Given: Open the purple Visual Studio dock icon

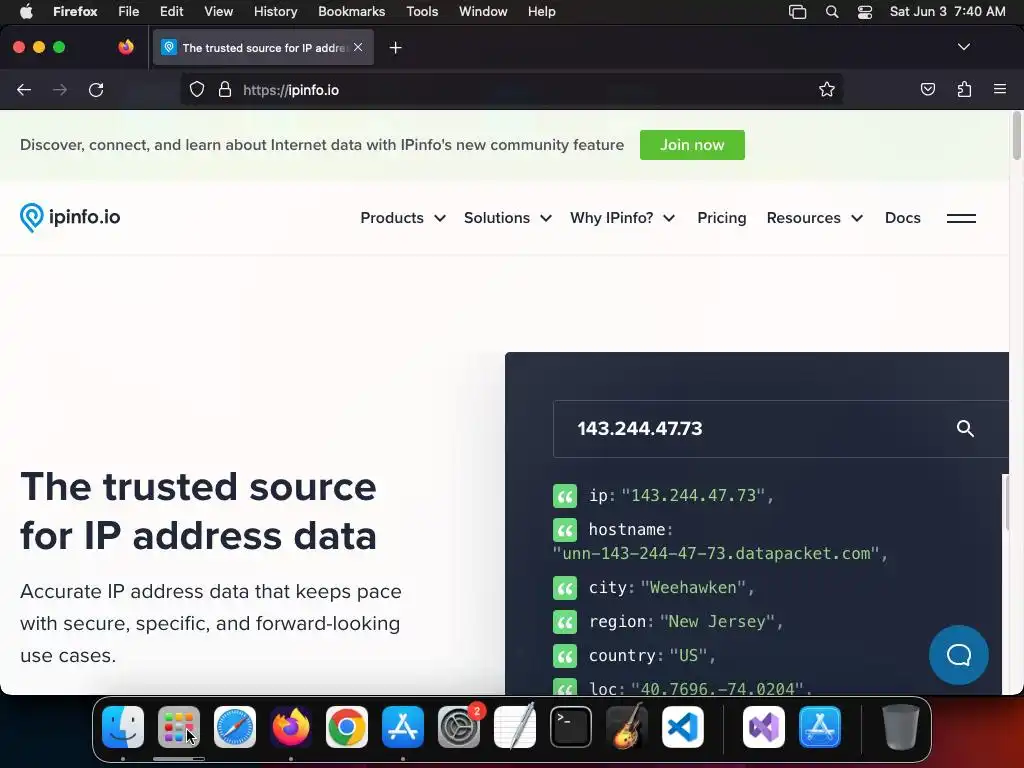Looking at the screenshot, I should [763, 727].
